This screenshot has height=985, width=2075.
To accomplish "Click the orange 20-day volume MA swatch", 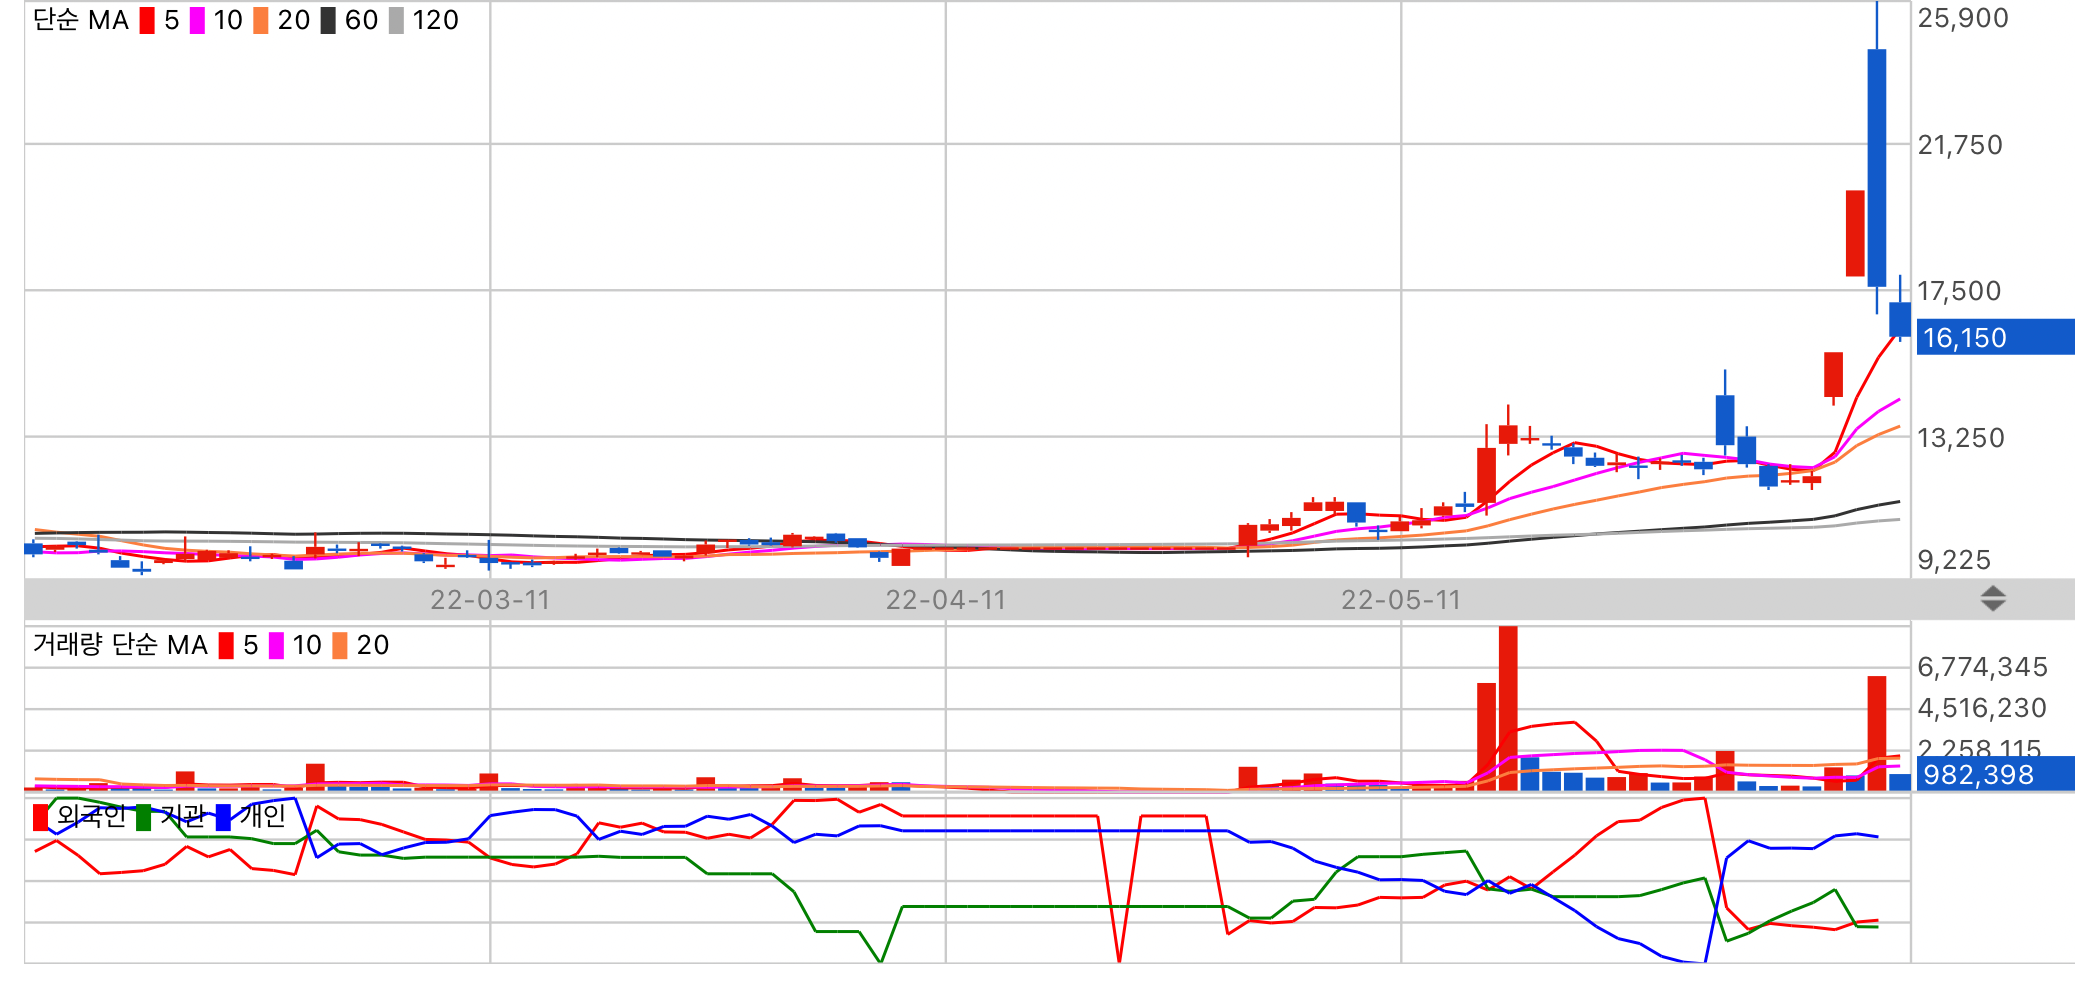I will click(x=340, y=646).
